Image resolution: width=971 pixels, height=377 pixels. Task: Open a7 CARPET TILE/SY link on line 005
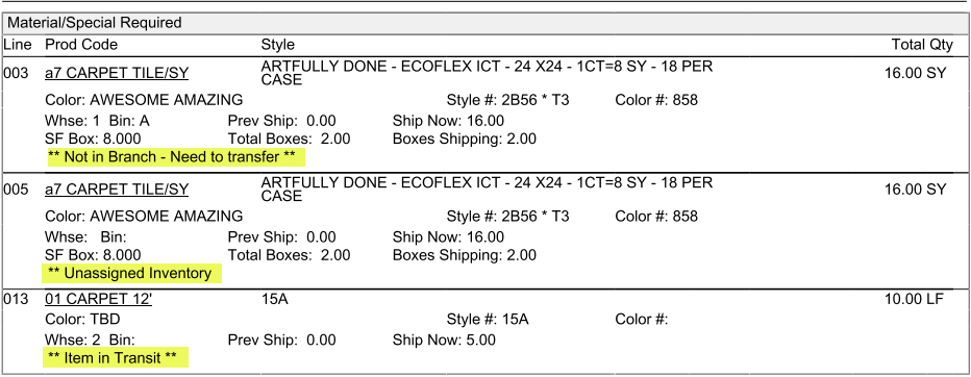[117, 189]
